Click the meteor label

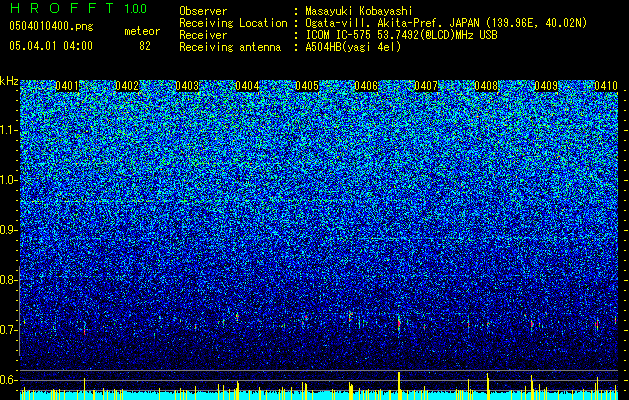[x=142, y=31]
